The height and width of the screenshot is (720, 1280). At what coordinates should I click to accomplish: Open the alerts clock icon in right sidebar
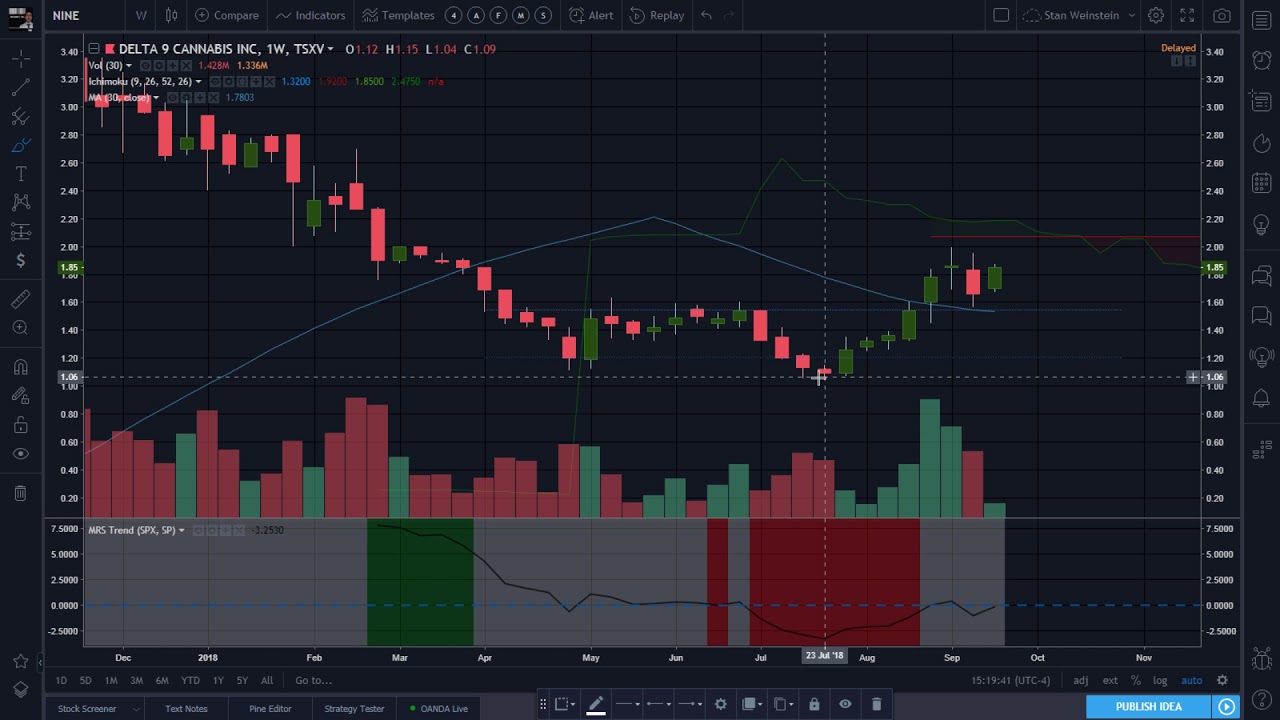1261,58
